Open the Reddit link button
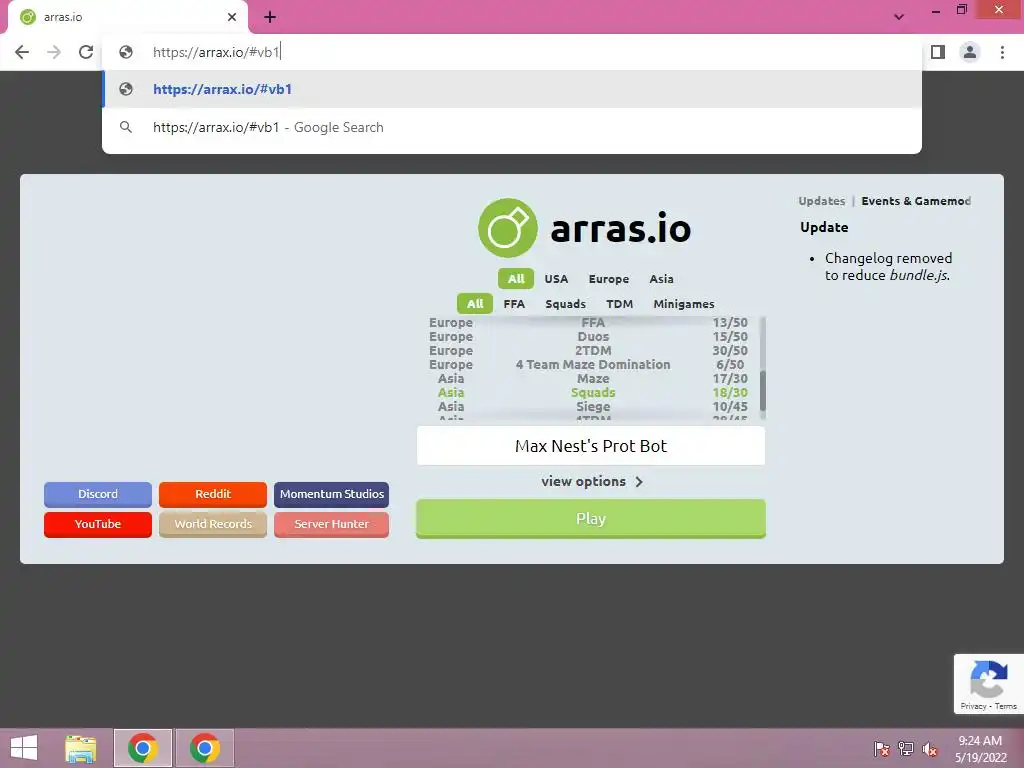Image resolution: width=1024 pixels, height=768 pixels. (213, 494)
